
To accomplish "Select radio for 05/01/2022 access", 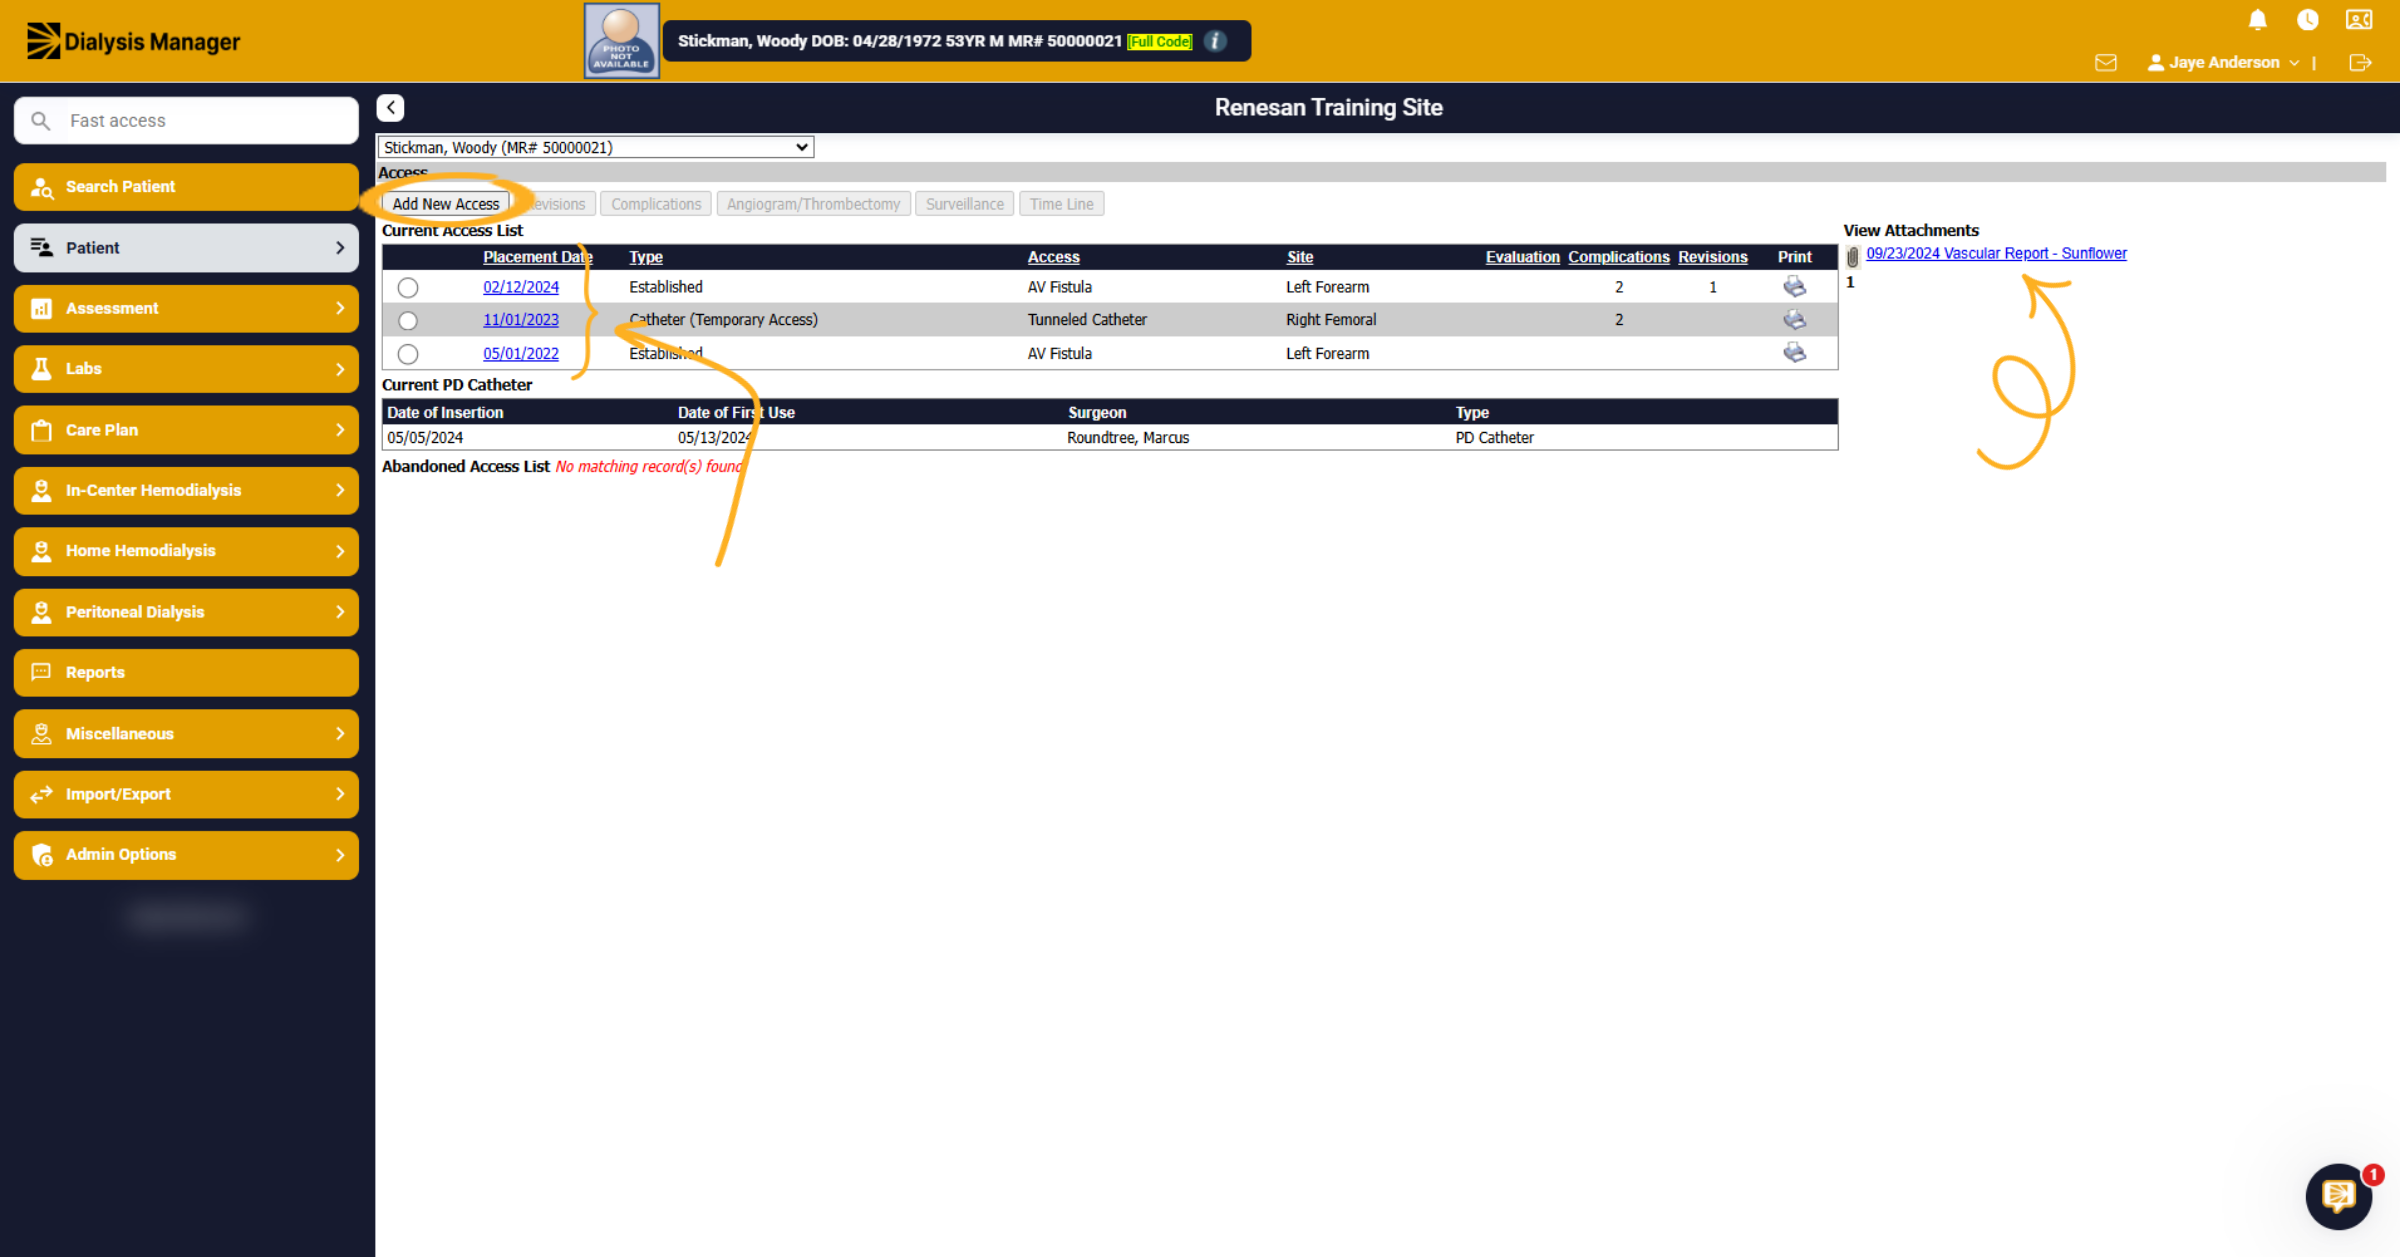I will click(408, 354).
